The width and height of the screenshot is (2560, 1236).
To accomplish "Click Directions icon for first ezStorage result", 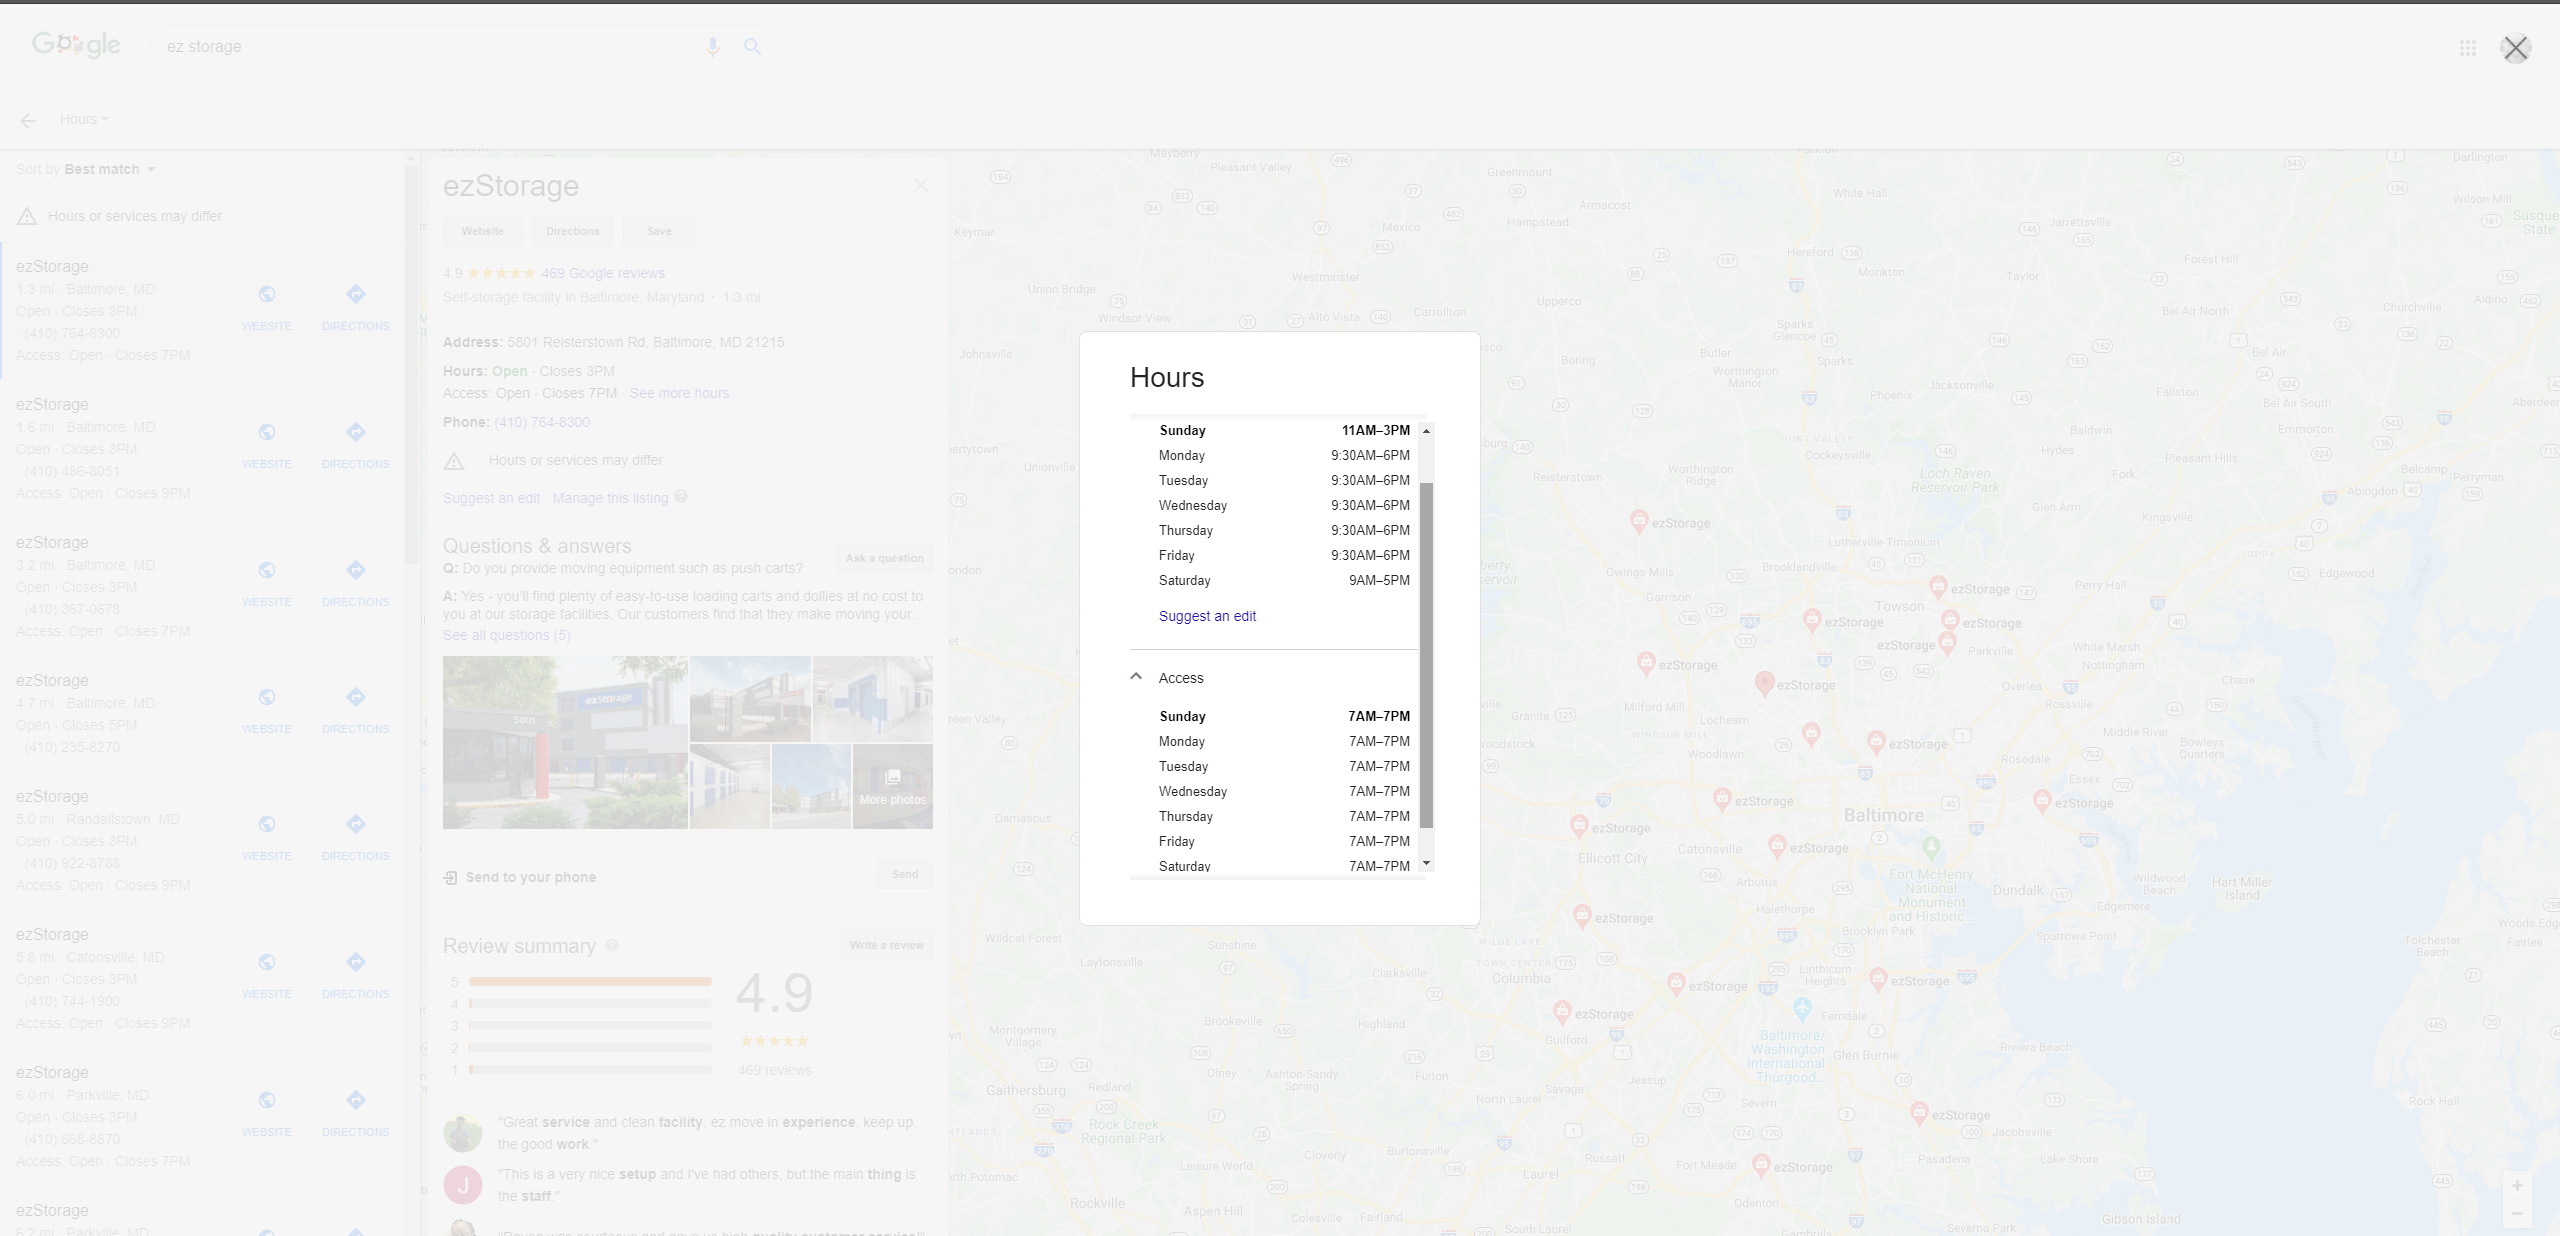I will pos(355,295).
